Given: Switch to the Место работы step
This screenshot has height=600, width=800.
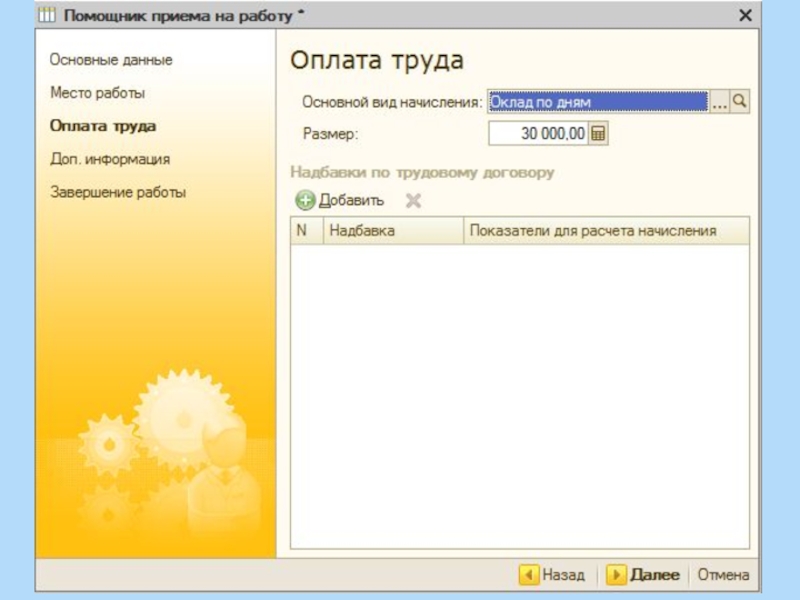Looking at the screenshot, I should (x=98, y=93).
